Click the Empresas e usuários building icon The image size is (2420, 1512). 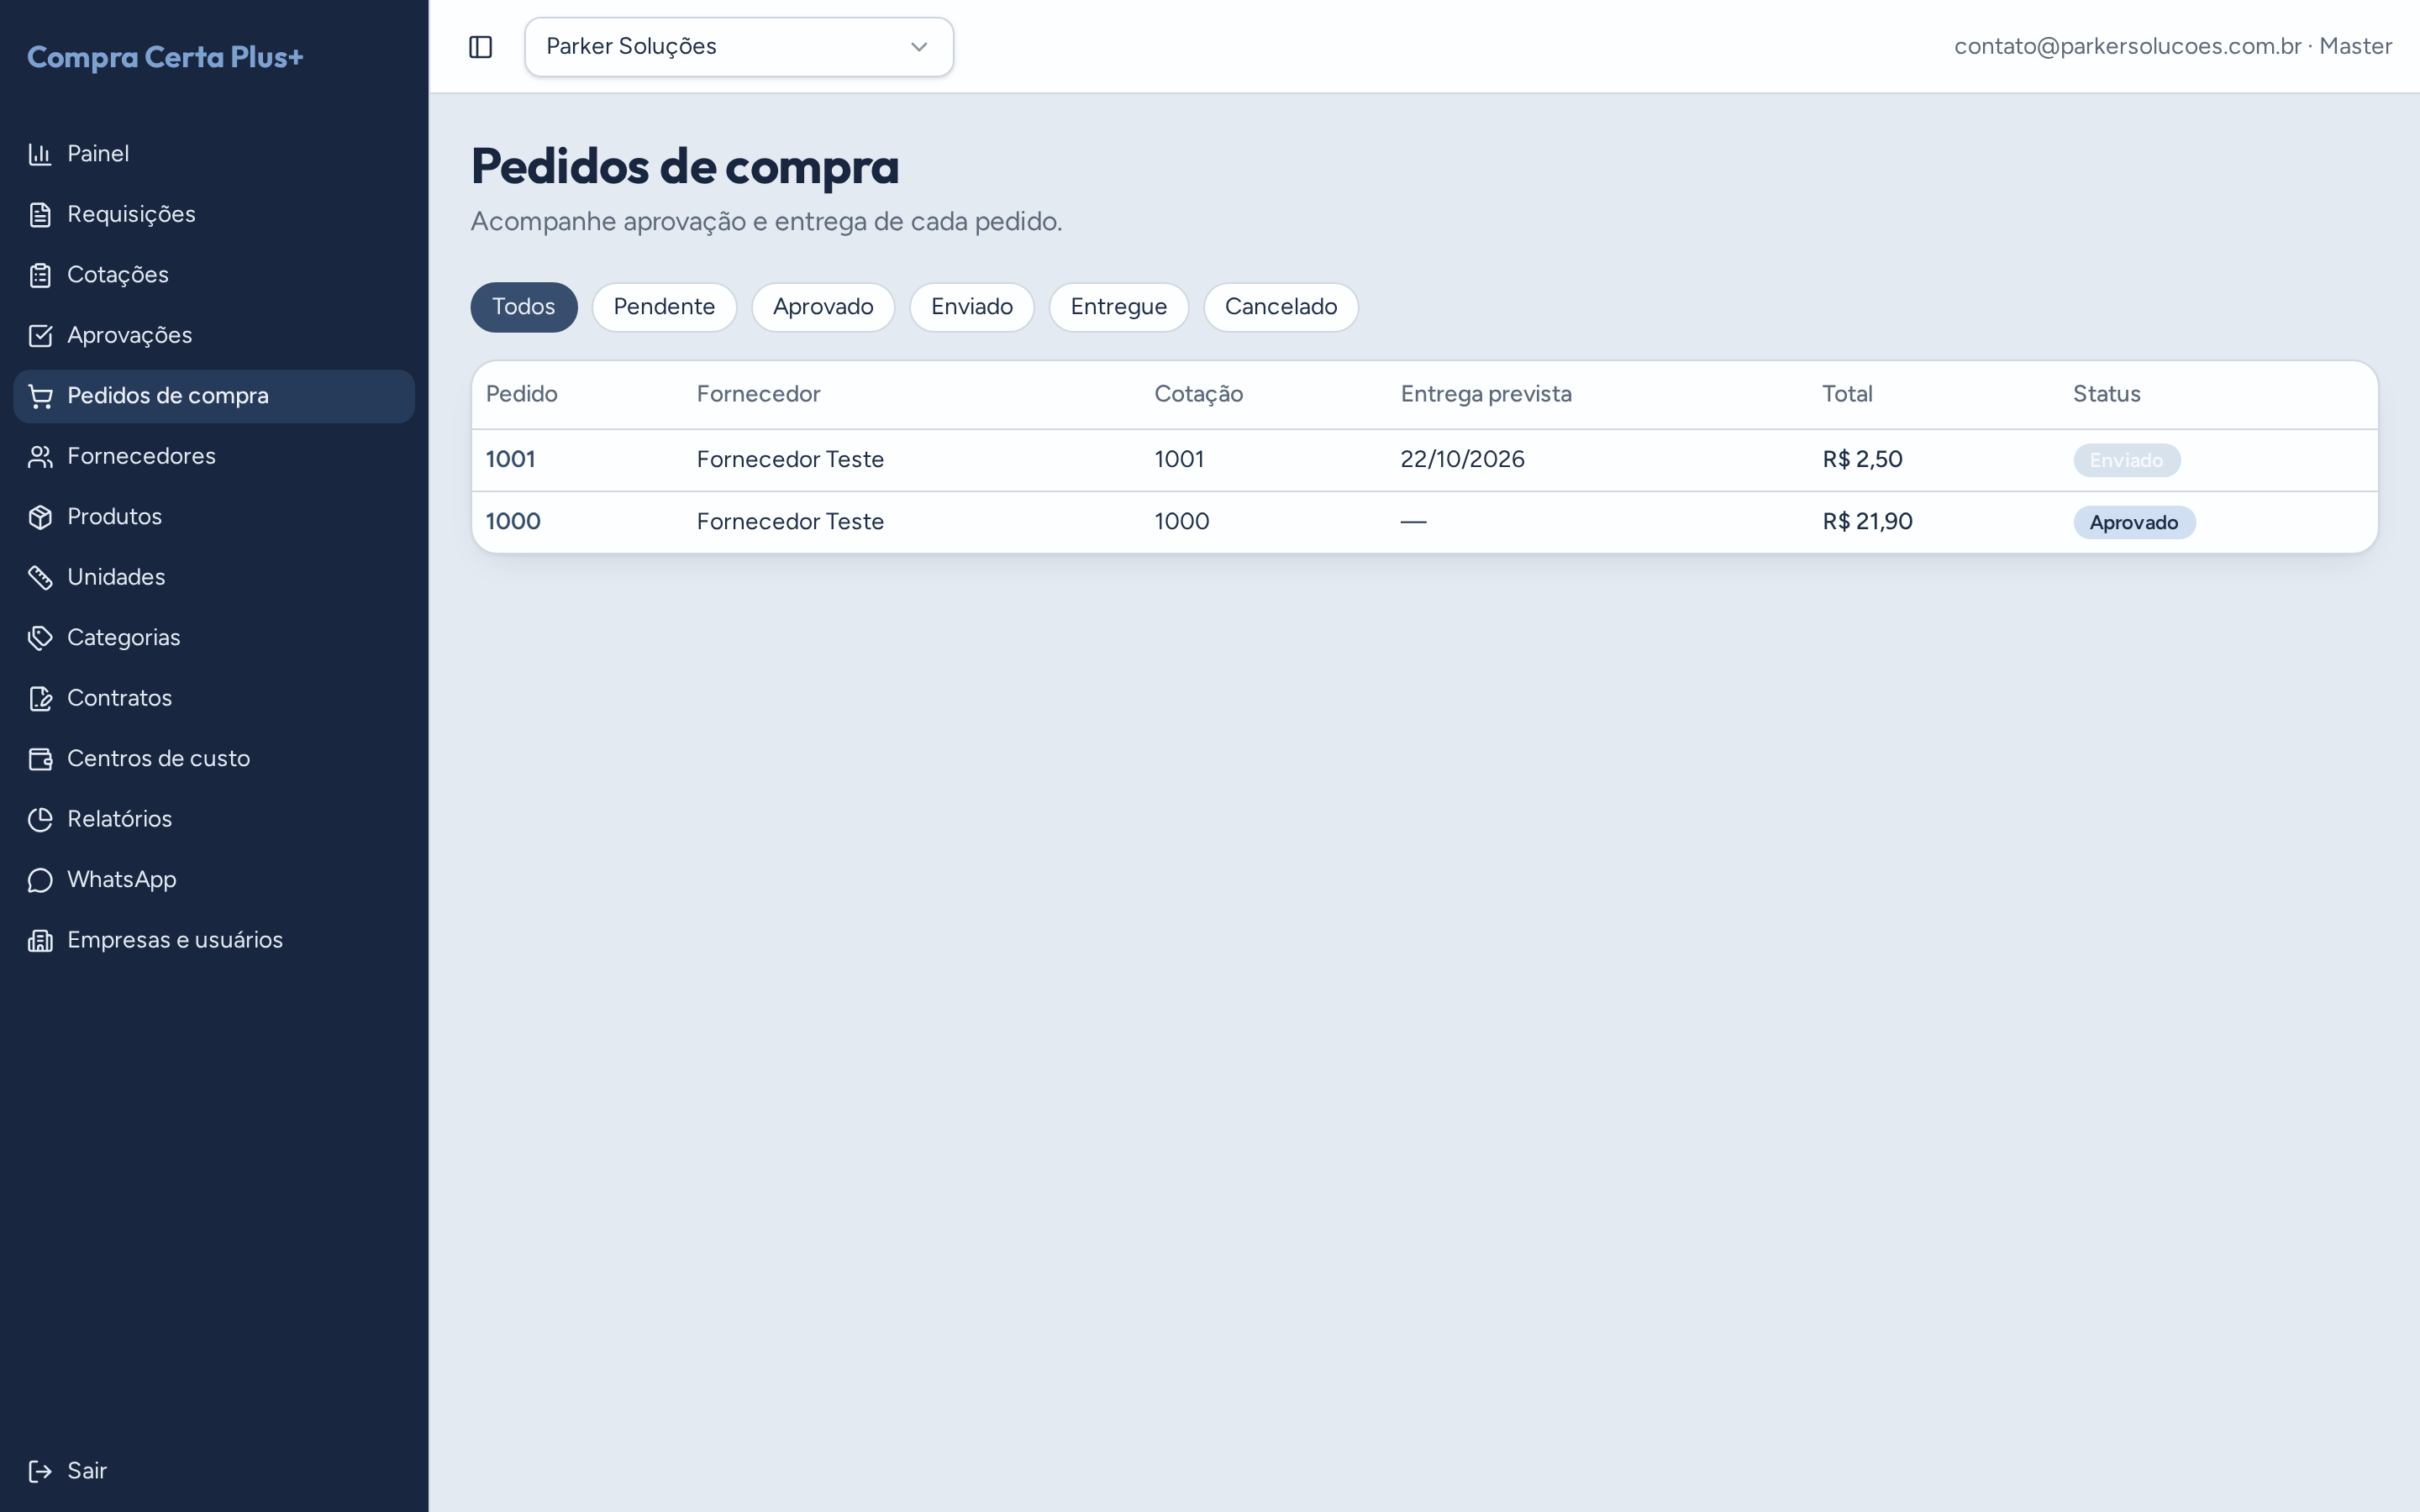40,941
